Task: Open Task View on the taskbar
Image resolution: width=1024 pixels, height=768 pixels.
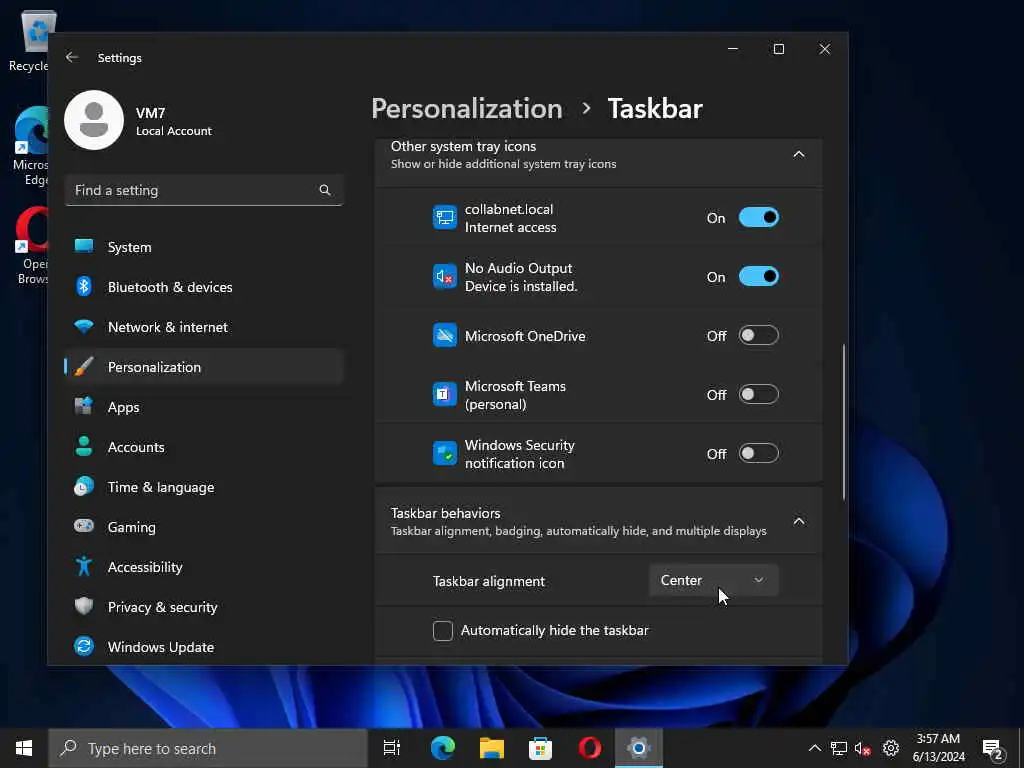Action: (x=392, y=748)
